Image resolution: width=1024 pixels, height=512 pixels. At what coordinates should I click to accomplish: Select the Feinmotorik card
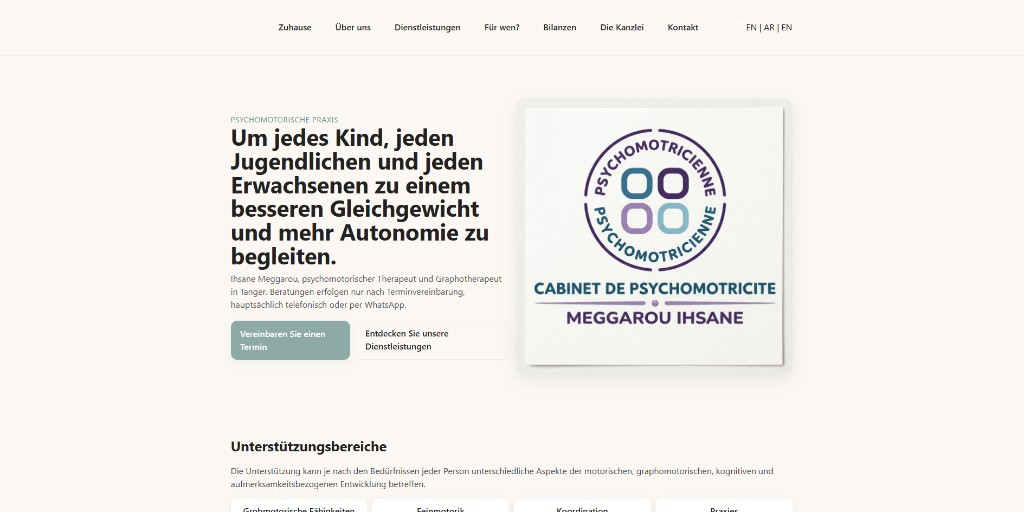[440, 506]
